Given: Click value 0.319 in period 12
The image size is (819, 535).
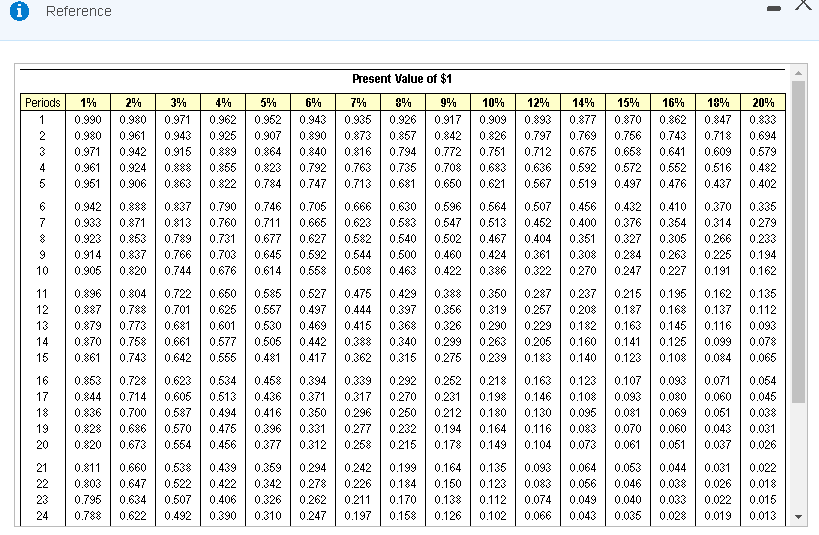Looking at the screenshot, I should pos(493,310).
